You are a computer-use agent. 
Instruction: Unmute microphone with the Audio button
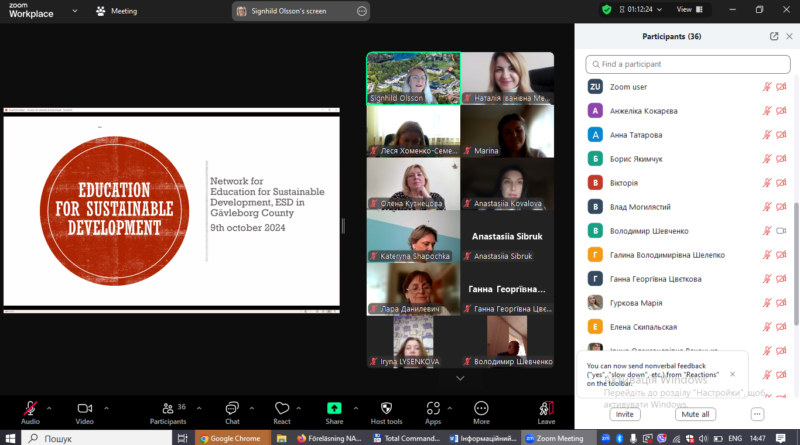pos(30,413)
